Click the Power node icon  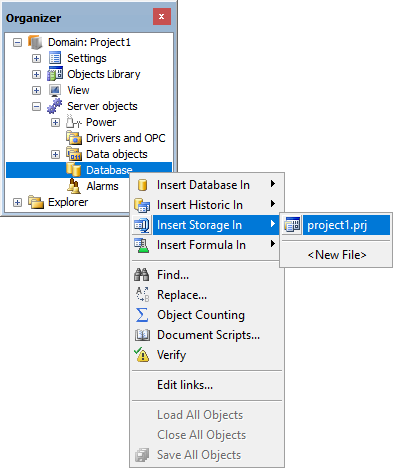tap(73, 122)
